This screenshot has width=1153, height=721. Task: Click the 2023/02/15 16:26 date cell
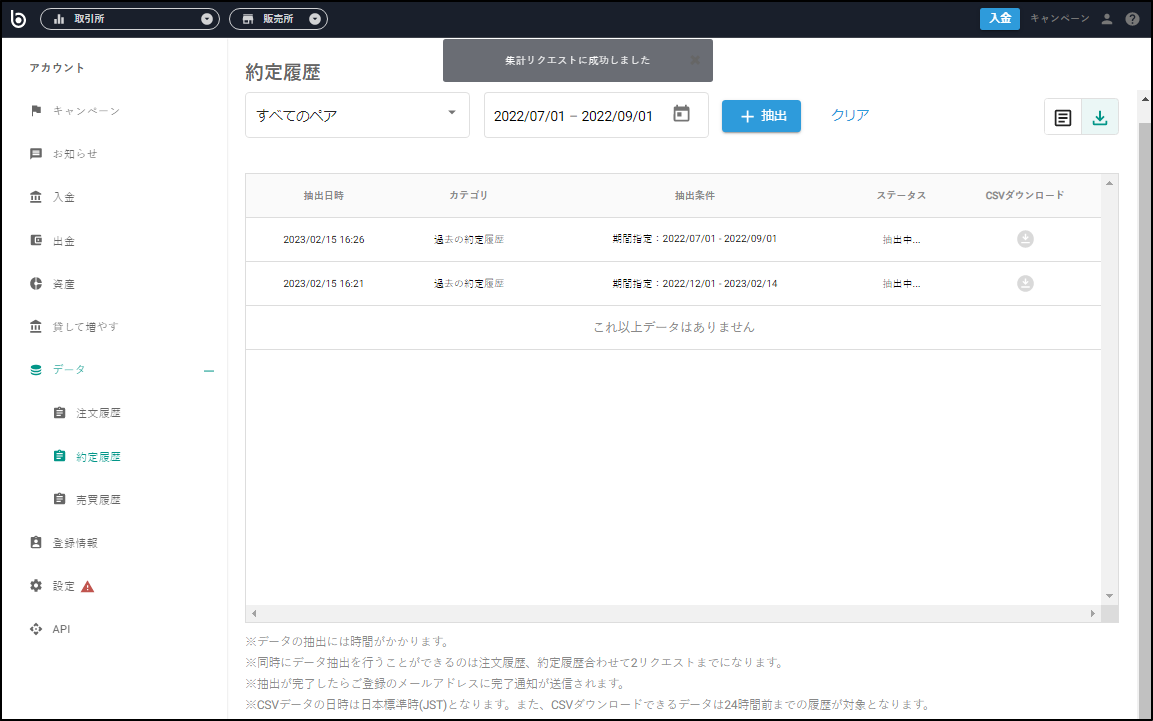click(324, 240)
